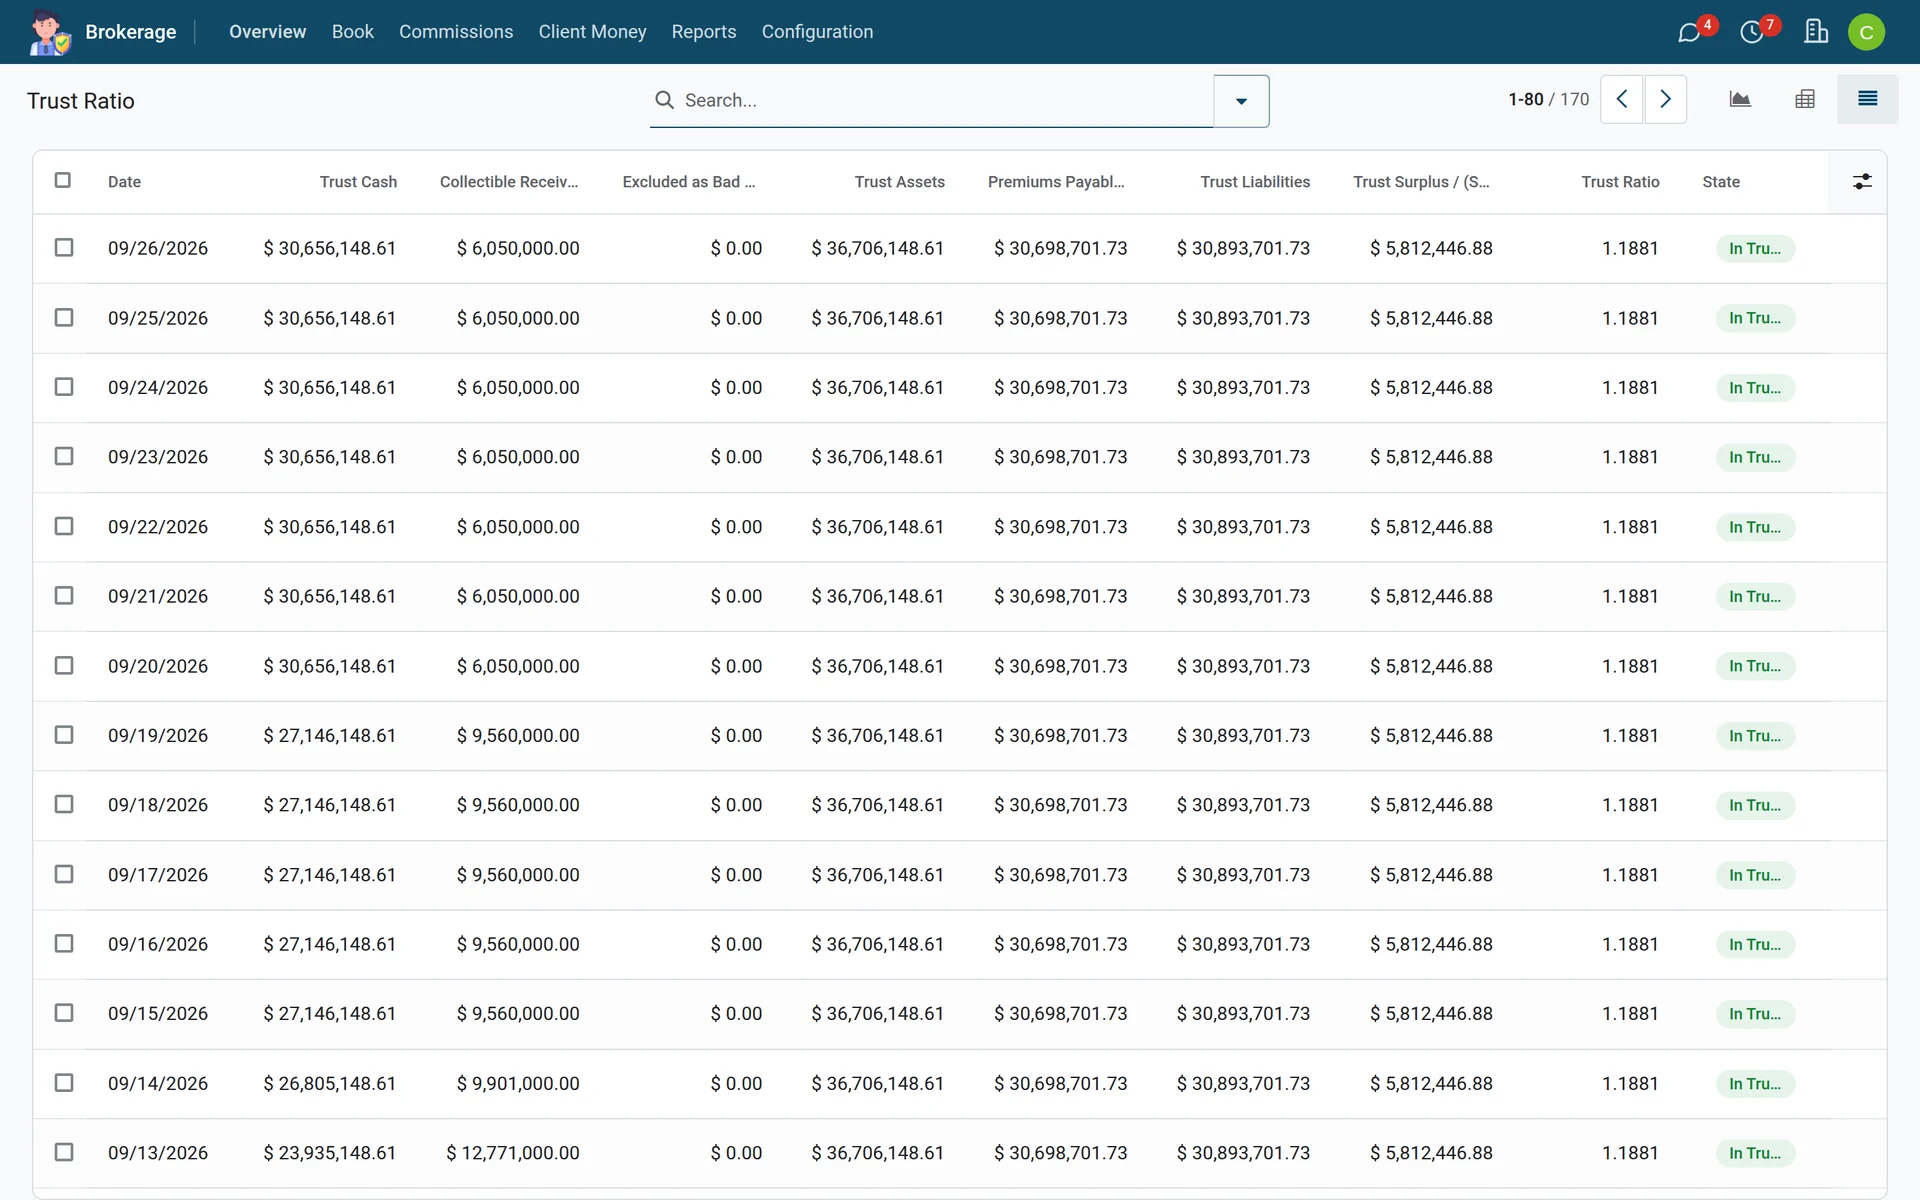Click the 09/17/2026 date cell
This screenshot has height=1200, width=1920.
pyautogui.click(x=158, y=875)
